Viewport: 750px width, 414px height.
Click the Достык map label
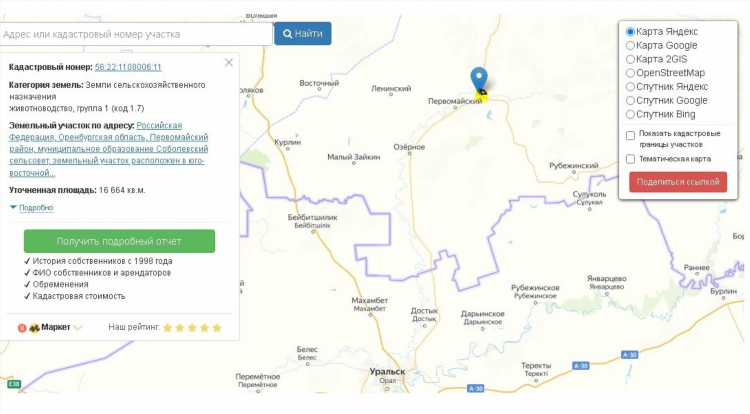tap(424, 311)
